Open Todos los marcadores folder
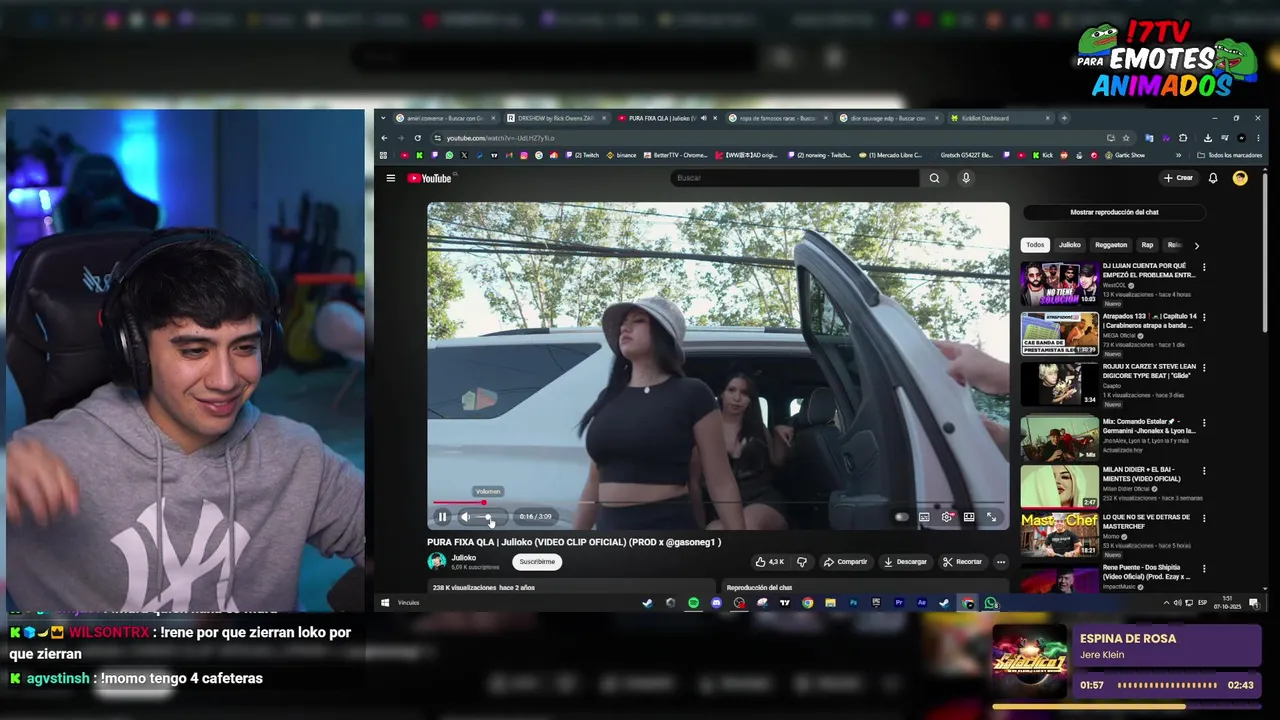1280x720 pixels. pos(1229,155)
